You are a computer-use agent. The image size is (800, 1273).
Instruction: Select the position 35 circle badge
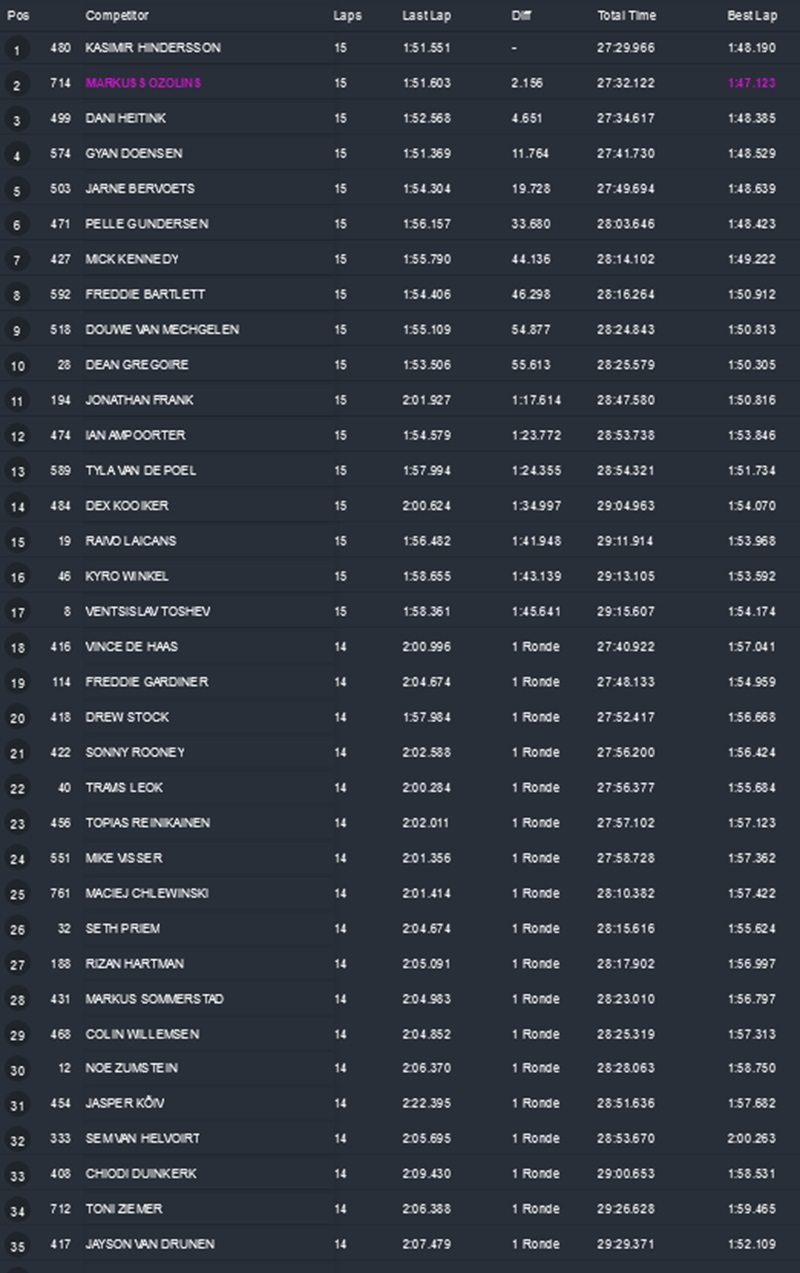17,1246
